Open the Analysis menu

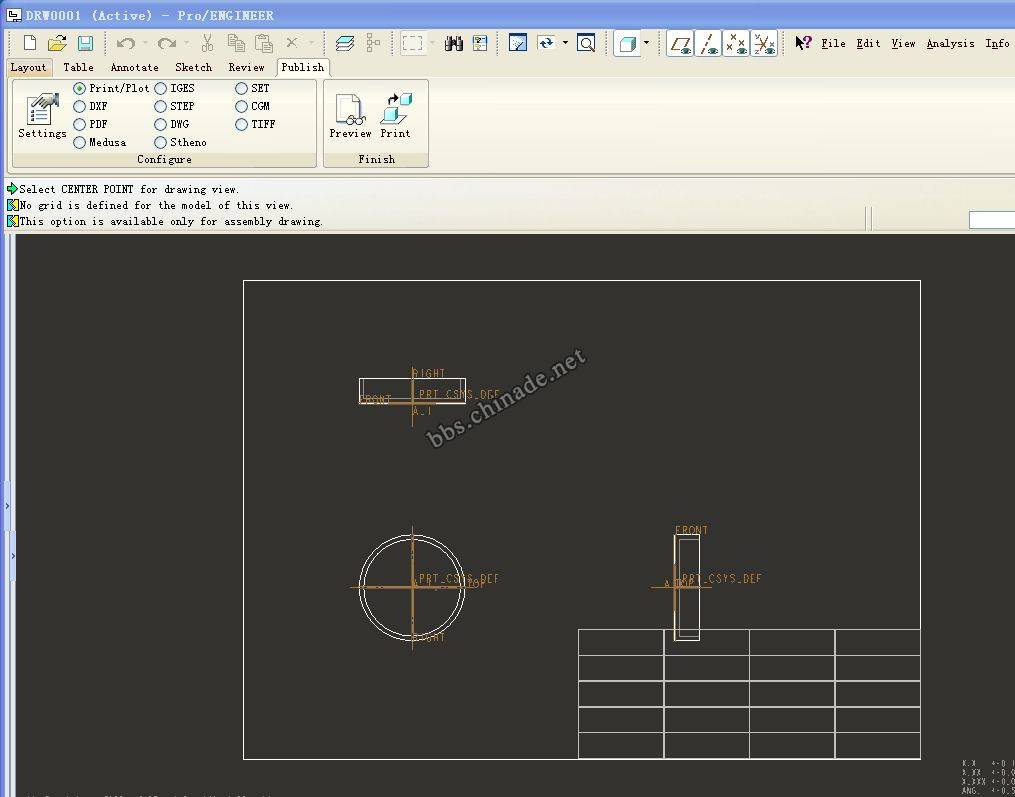950,43
